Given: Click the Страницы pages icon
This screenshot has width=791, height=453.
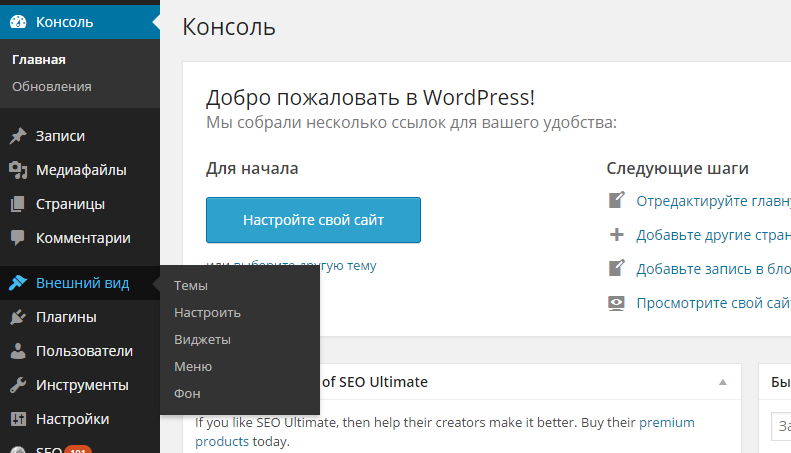Looking at the screenshot, I should click(x=18, y=204).
